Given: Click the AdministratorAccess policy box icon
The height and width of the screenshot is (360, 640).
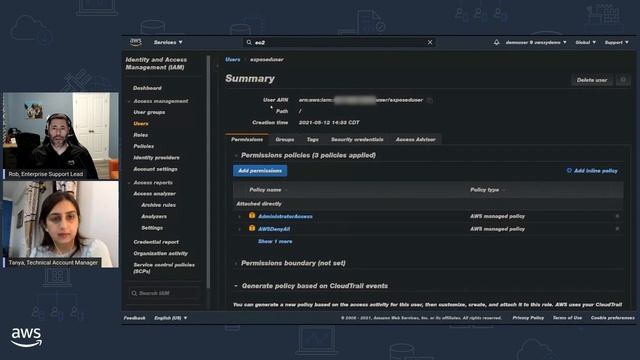Looking at the screenshot, I should [x=252, y=216].
